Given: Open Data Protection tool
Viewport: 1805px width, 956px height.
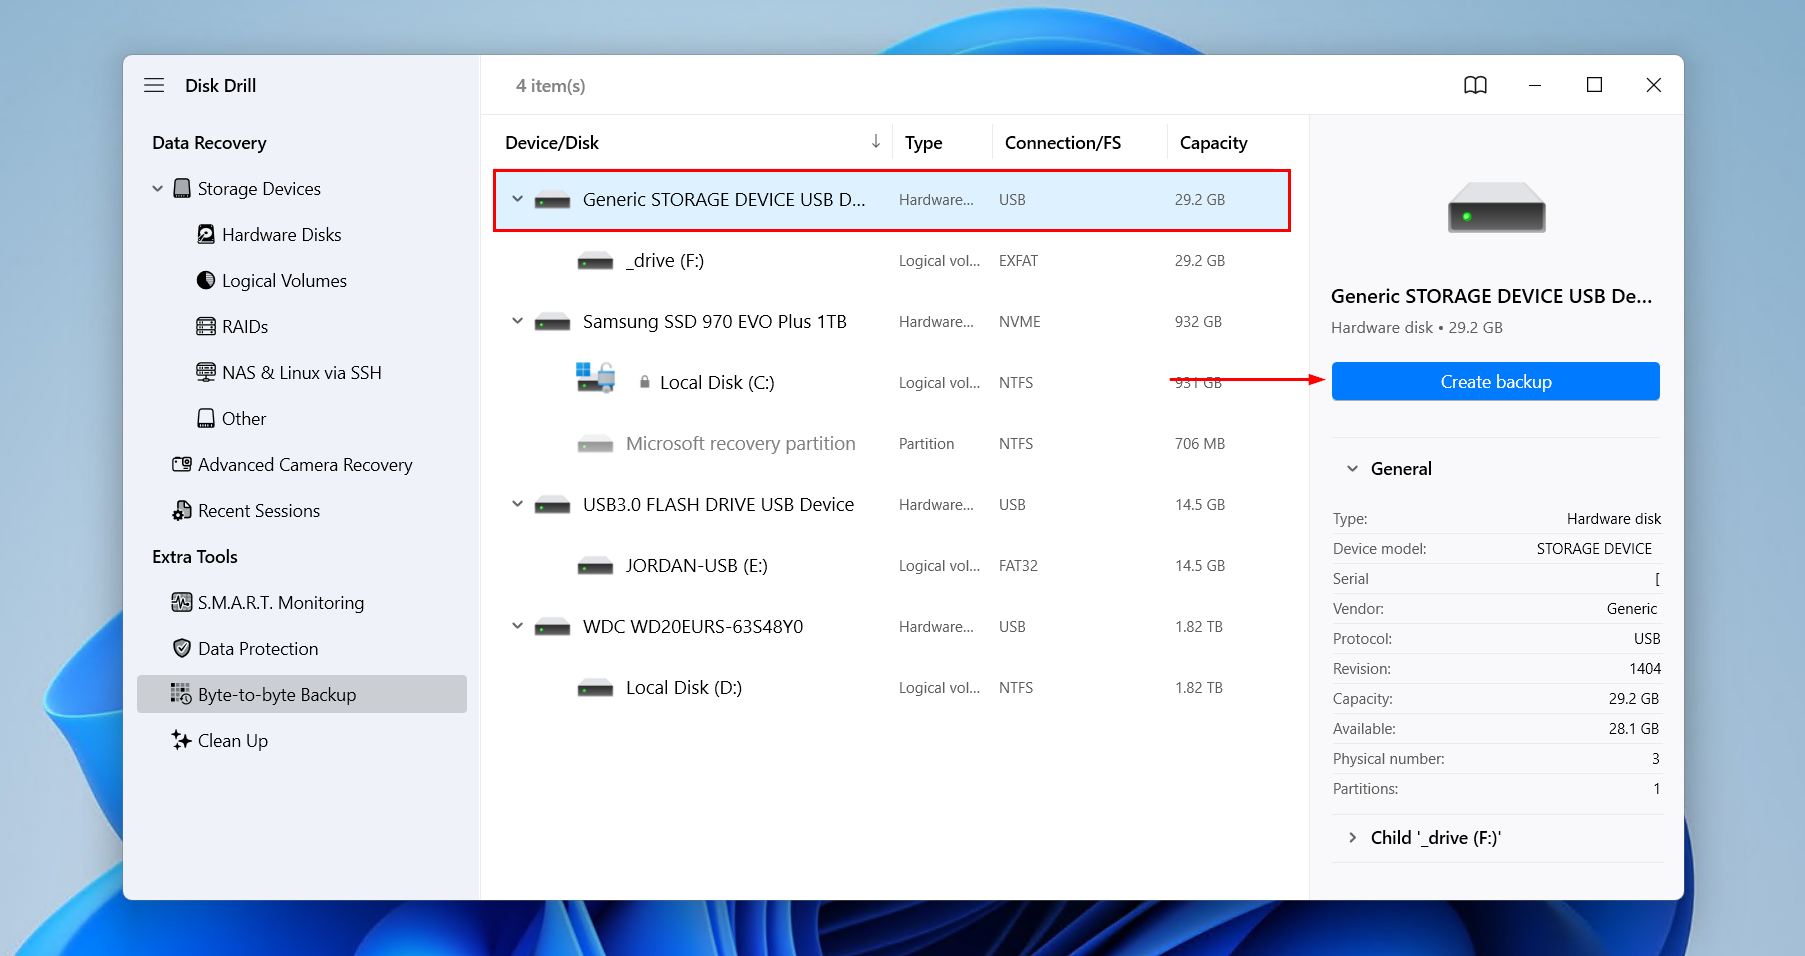Looking at the screenshot, I should click(257, 649).
